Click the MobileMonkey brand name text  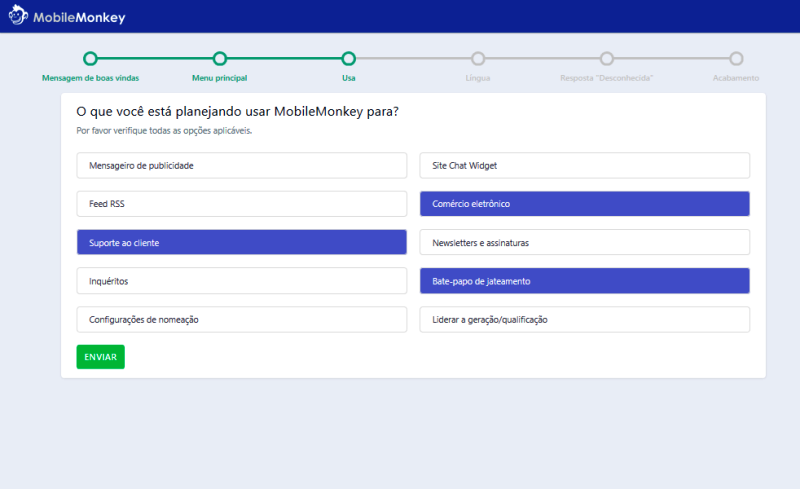click(x=79, y=17)
